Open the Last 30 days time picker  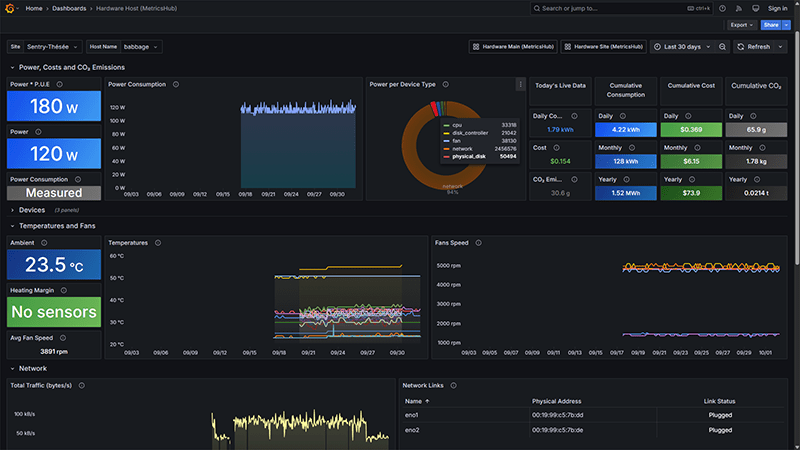point(690,46)
